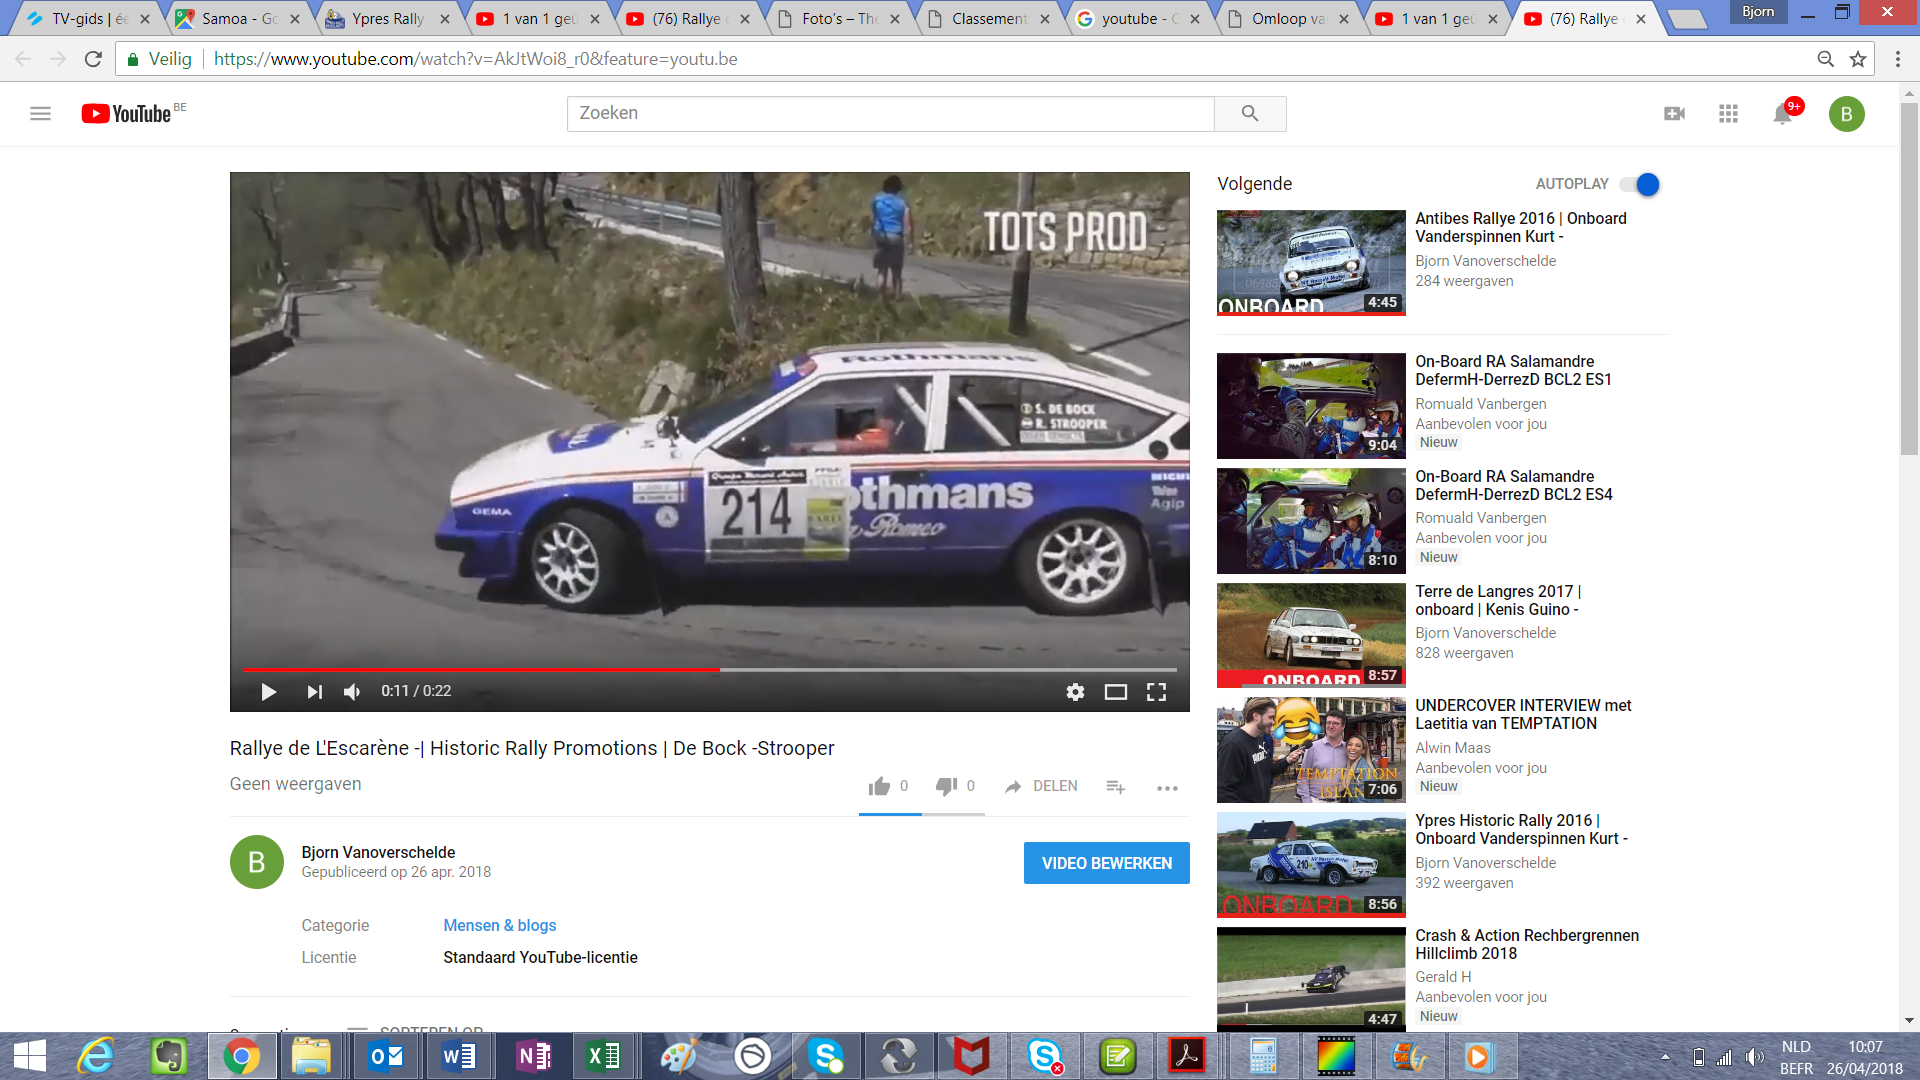The width and height of the screenshot is (1920, 1080).
Task: Play the video
Action: tap(268, 692)
